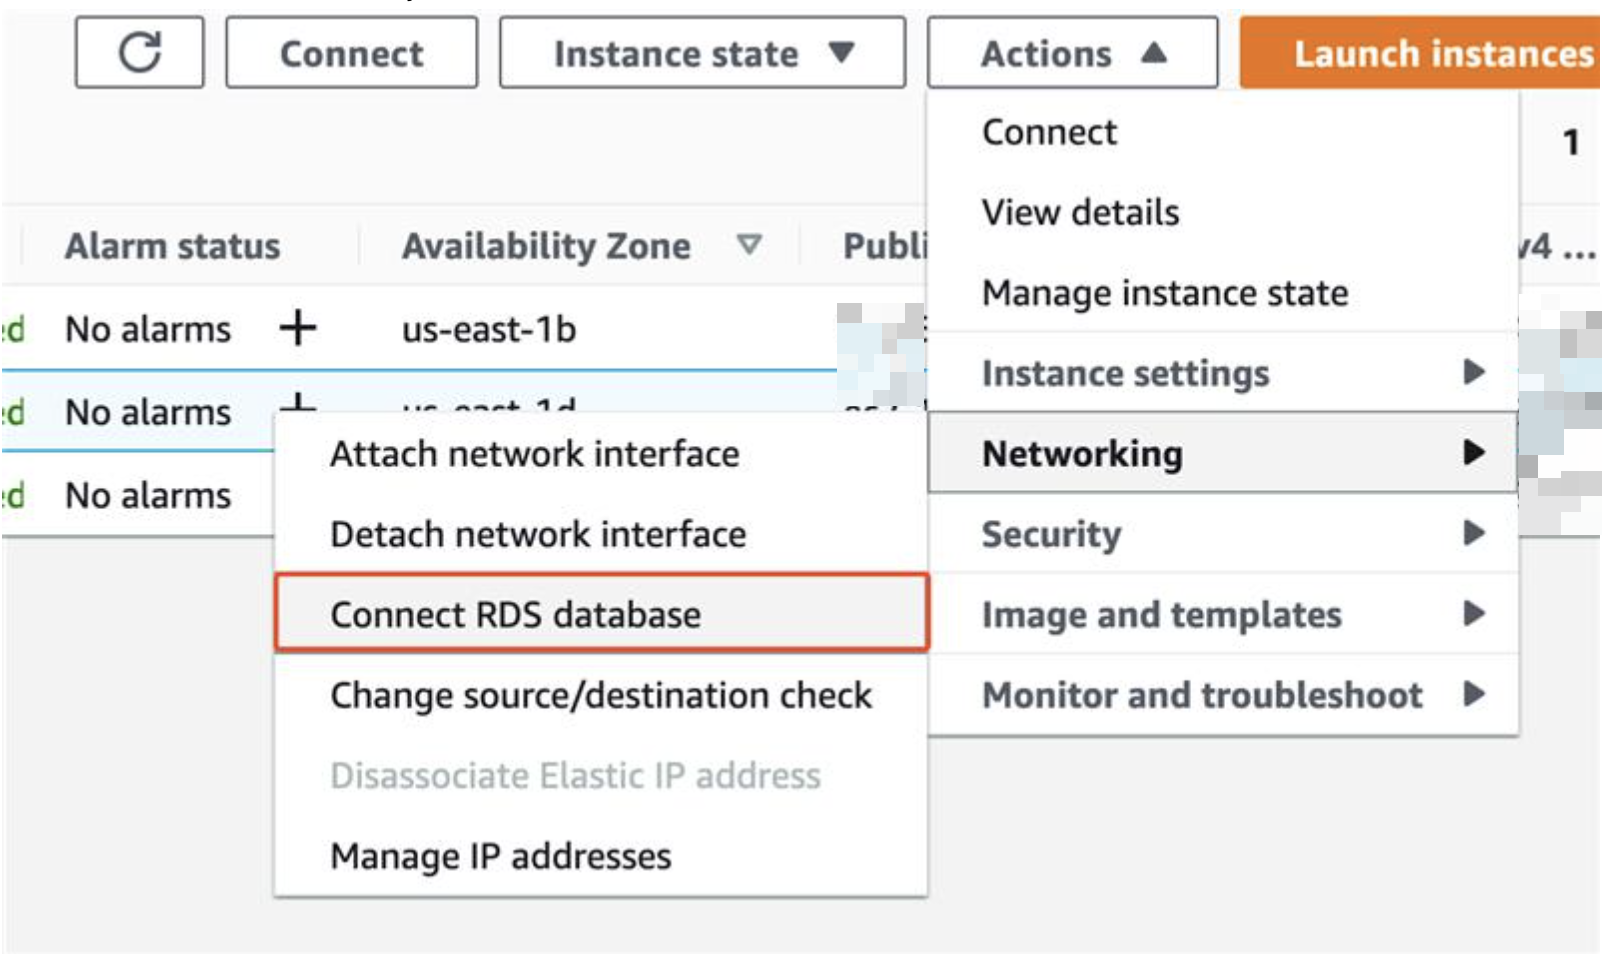1606x954 pixels.
Task: Choose Attach network interface
Action: point(534,454)
